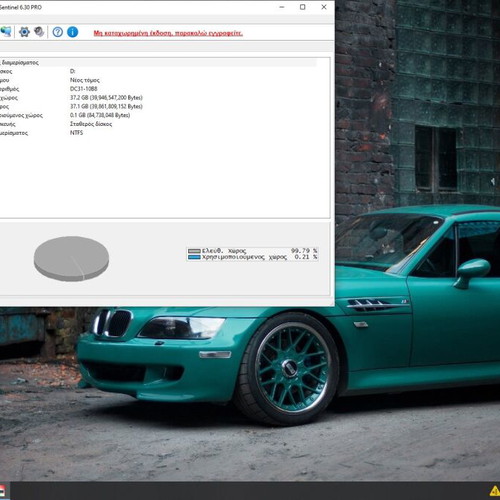Maximize the Hard Disk Sentinel window
This screenshot has width=500, height=500.
(x=303, y=7)
